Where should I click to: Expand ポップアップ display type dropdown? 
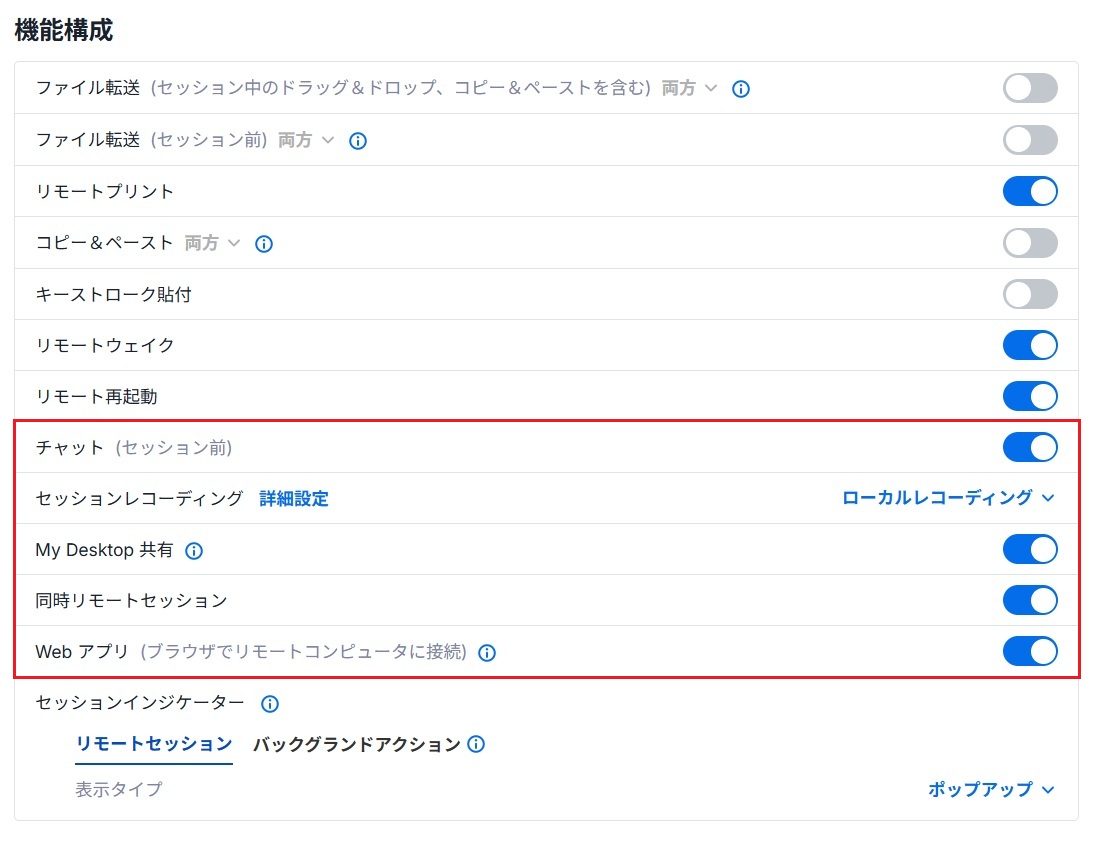click(991, 789)
